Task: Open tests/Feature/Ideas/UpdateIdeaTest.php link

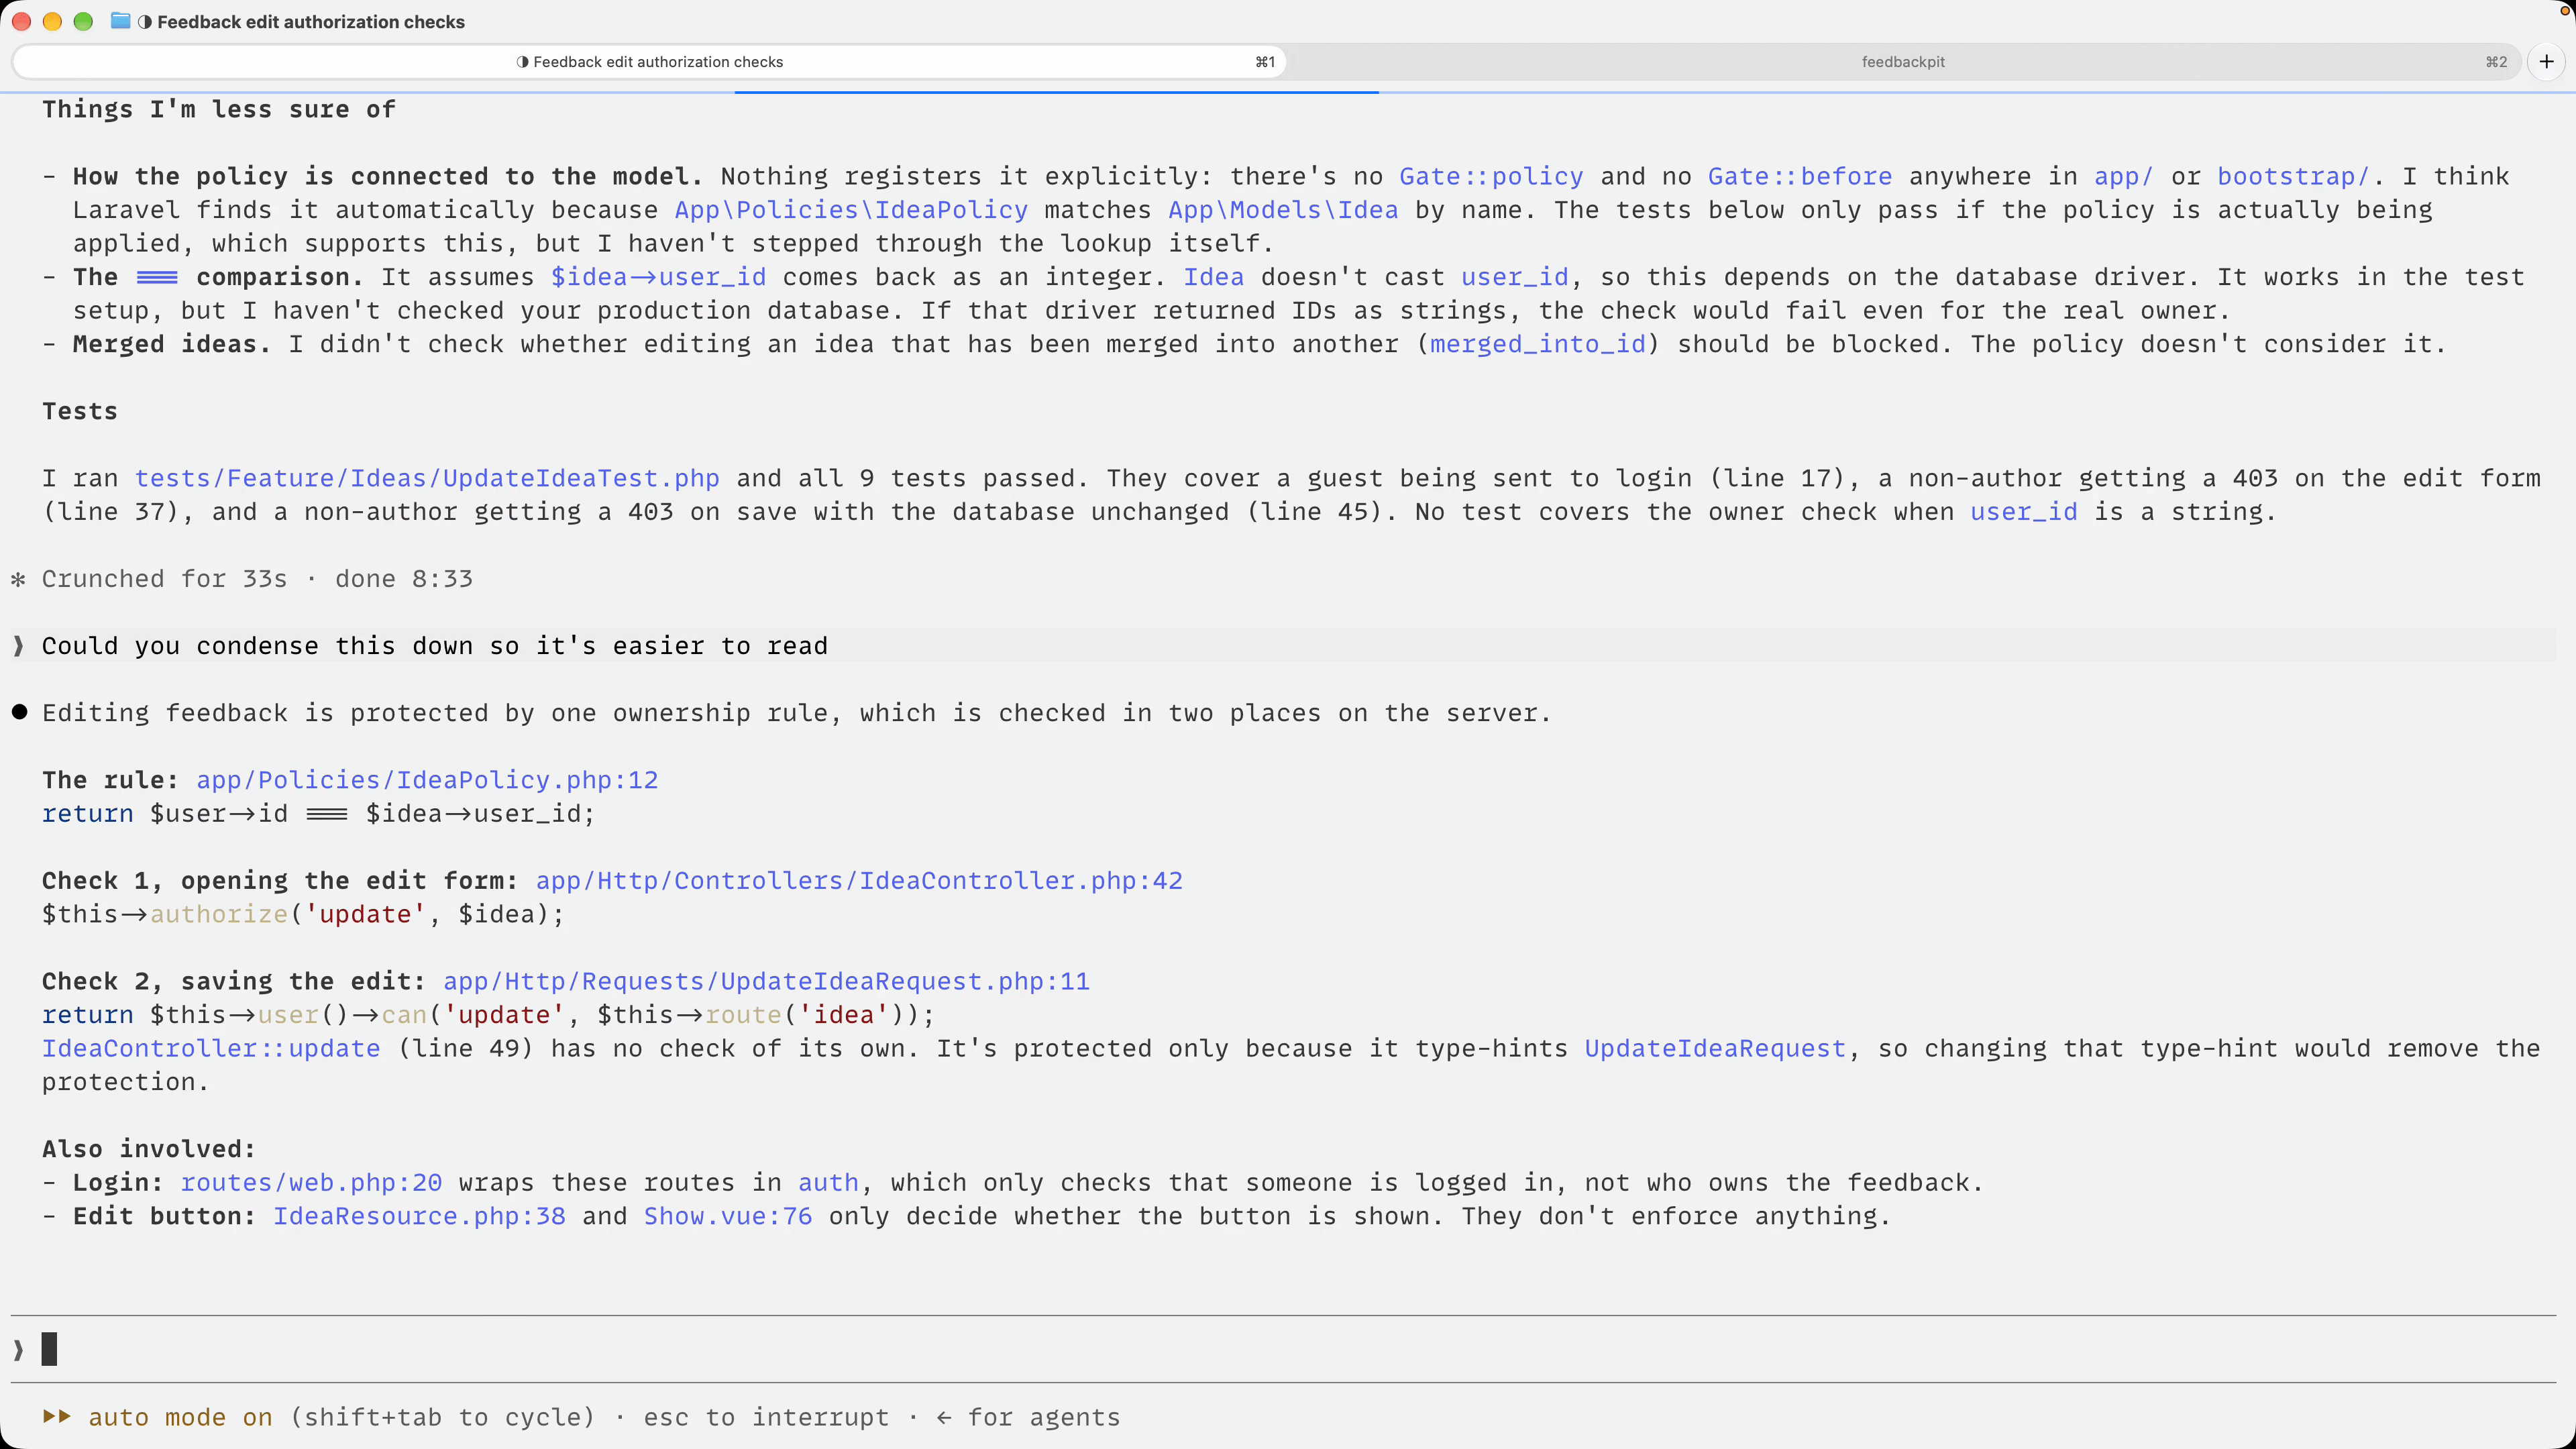Action: 427,478
